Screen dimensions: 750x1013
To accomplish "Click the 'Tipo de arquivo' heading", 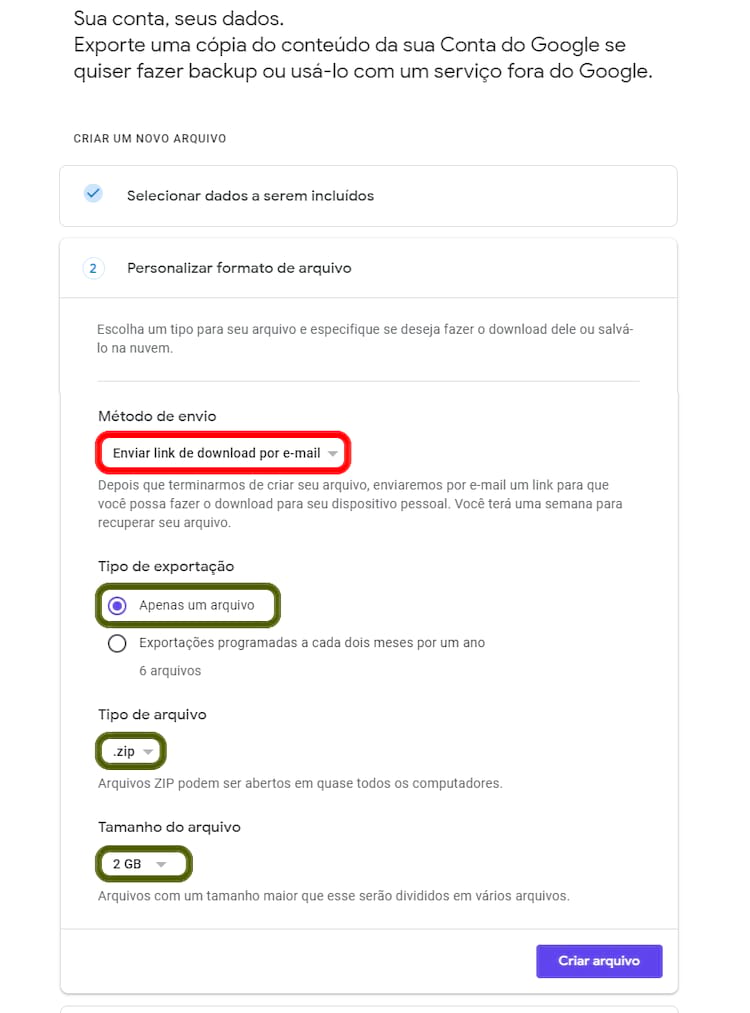I will click(x=152, y=714).
